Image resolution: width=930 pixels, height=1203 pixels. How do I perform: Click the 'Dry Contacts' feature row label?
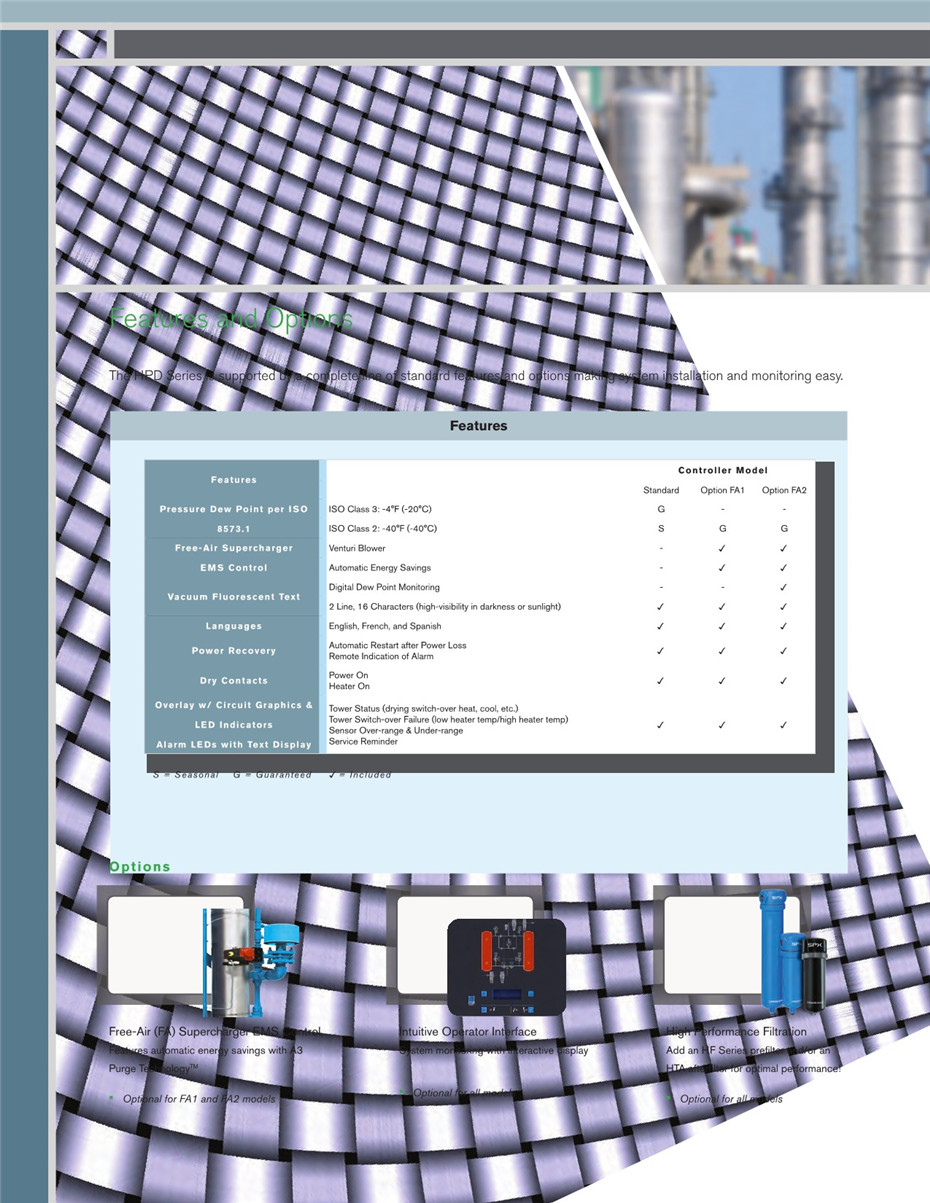click(x=234, y=681)
